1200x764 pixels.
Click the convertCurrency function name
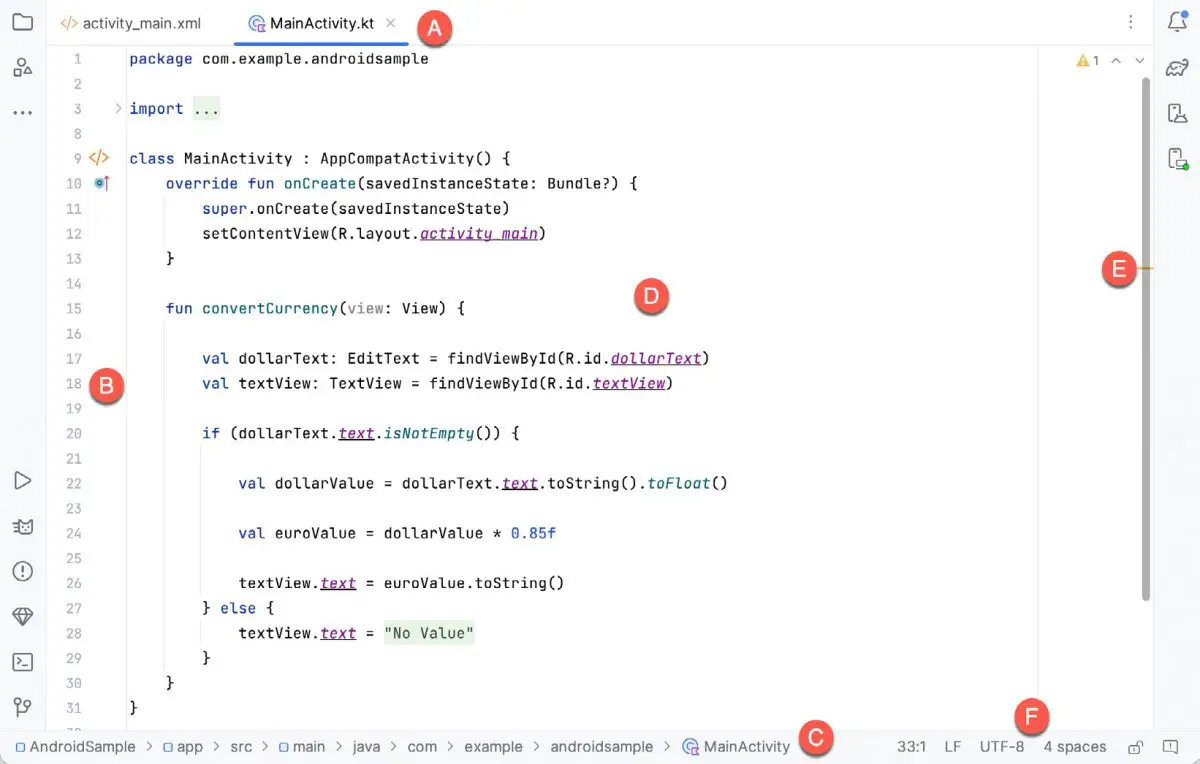270,309
